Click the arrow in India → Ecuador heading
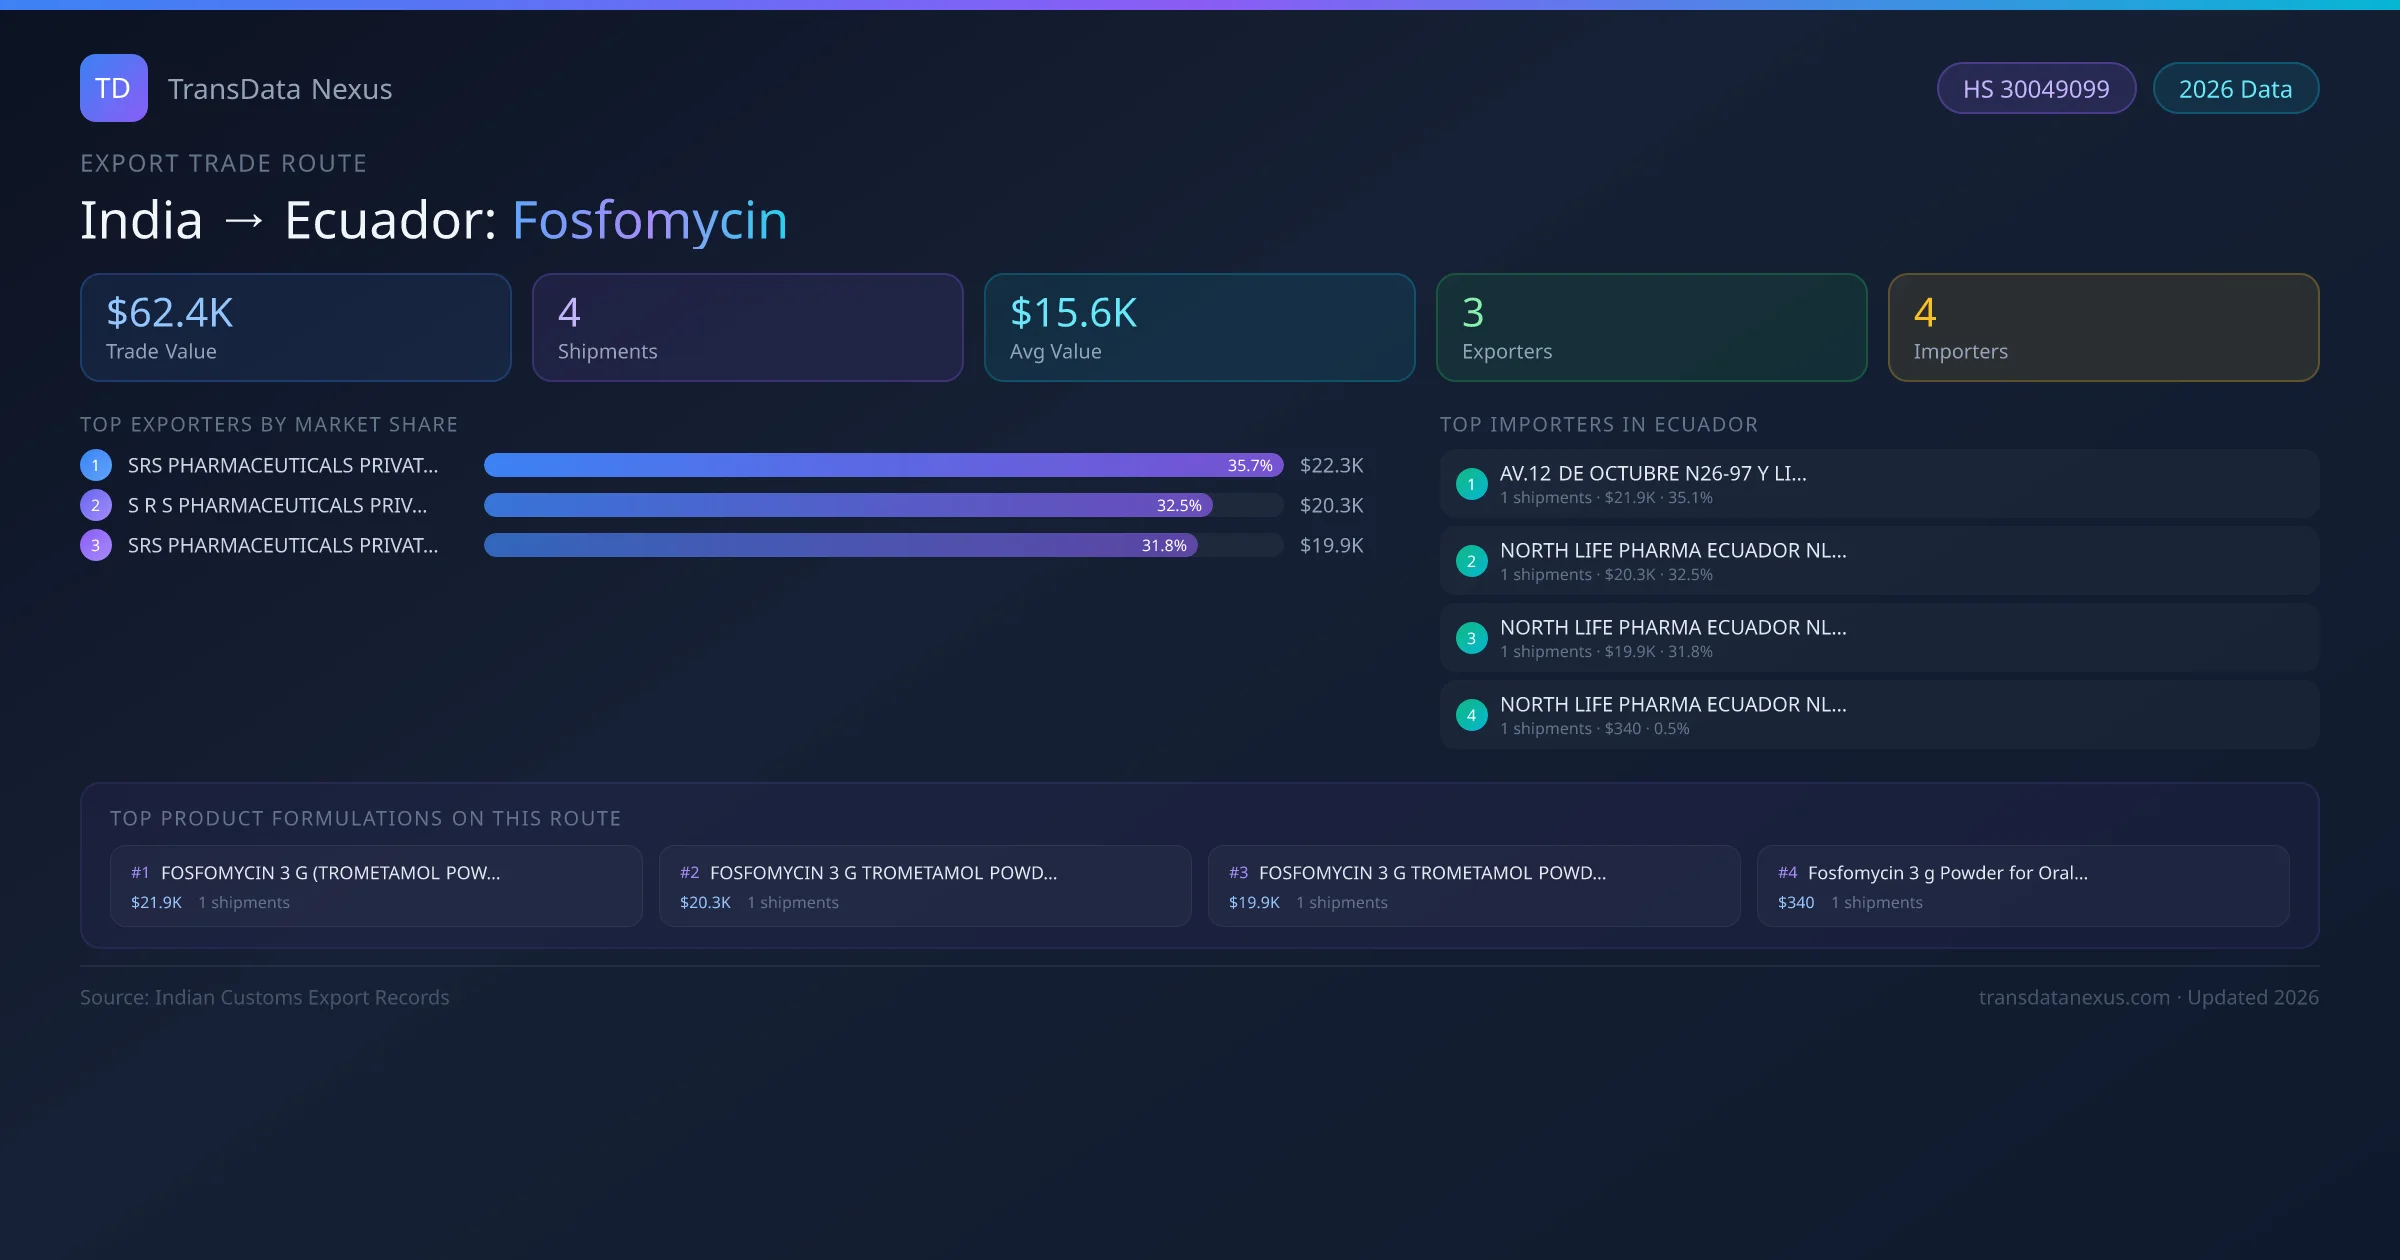This screenshot has height=1260, width=2400. click(x=243, y=220)
